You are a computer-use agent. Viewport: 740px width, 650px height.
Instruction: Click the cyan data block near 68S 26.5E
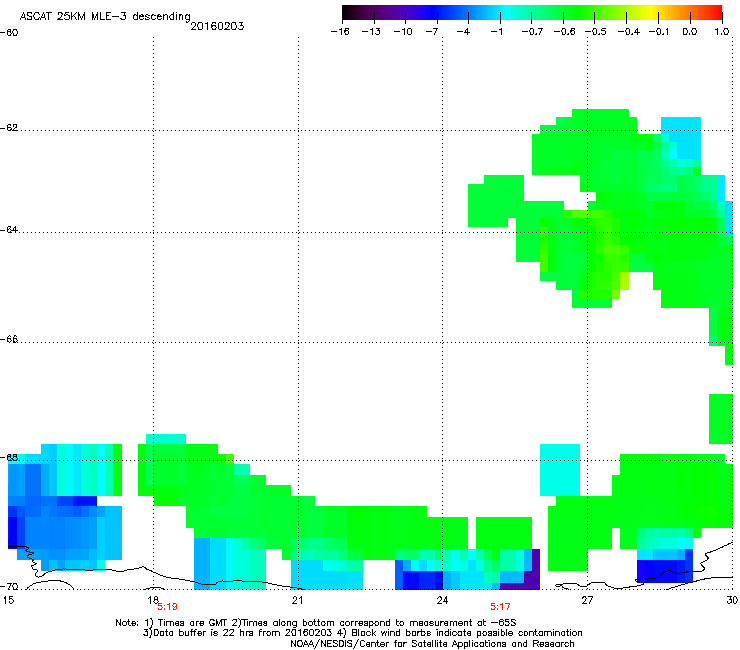(560, 470)
